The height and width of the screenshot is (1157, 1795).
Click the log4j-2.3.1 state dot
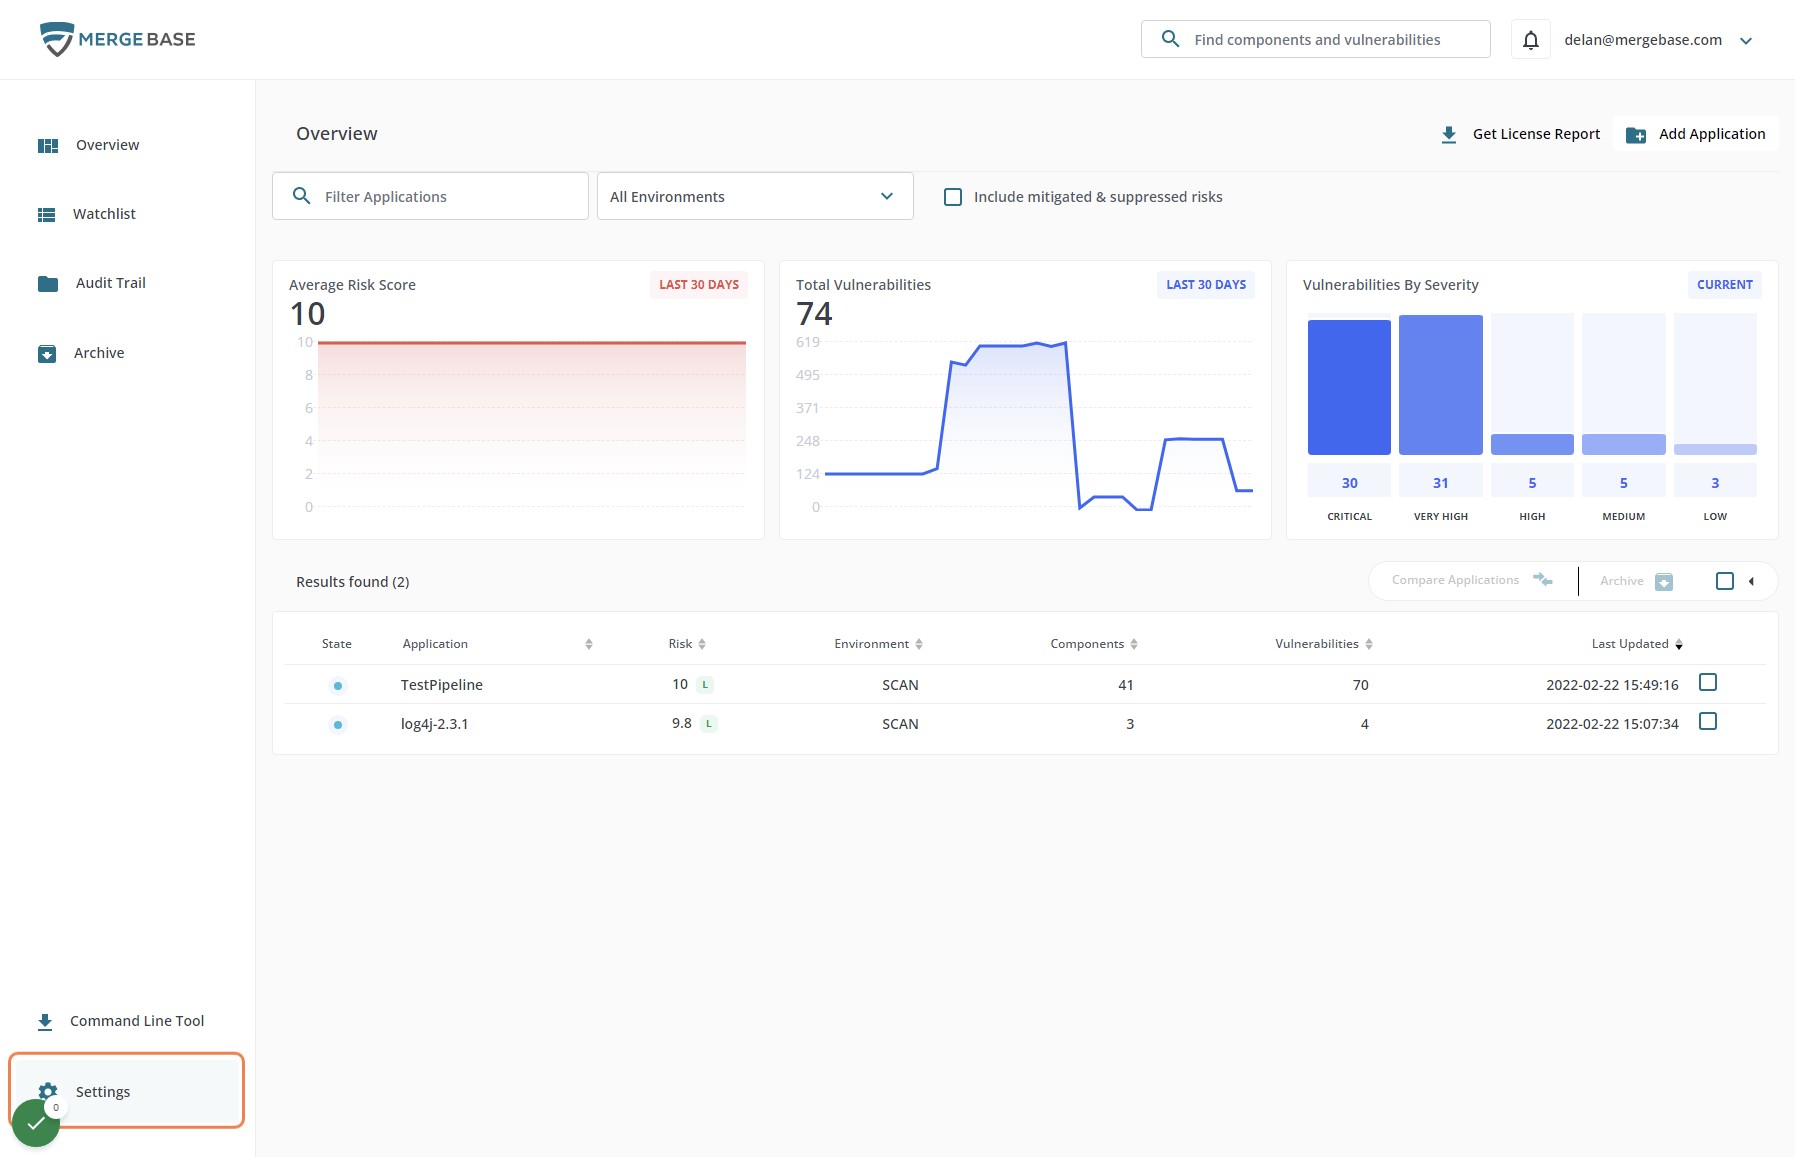[338, 724]
